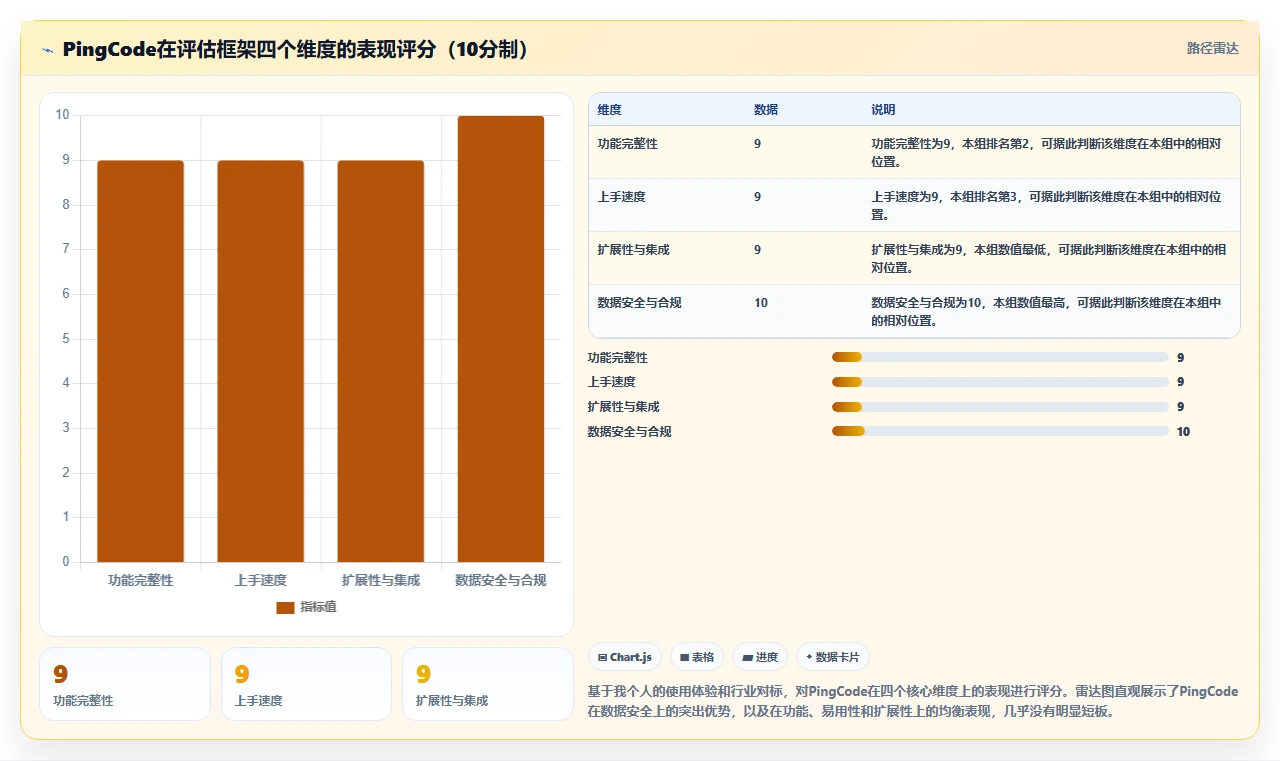Open the 扩展性与集成 data card showing 9
Image resolution: width=1280 pixels, height=761 pixels.
tap(488, 684)
